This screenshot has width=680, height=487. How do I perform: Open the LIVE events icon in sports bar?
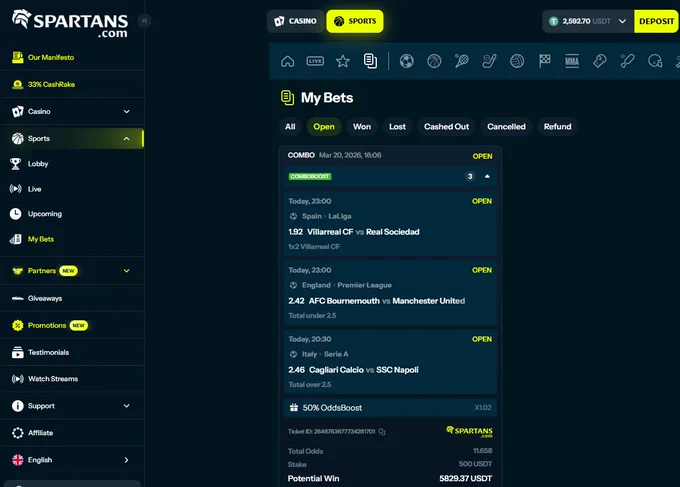click(315, 61)
